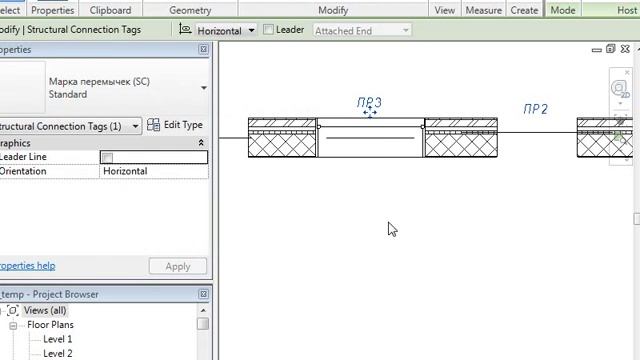Select Floor Plans in Project Browser
The width and height of the screenshot is (640, 360).
click(x=51, y=325)
